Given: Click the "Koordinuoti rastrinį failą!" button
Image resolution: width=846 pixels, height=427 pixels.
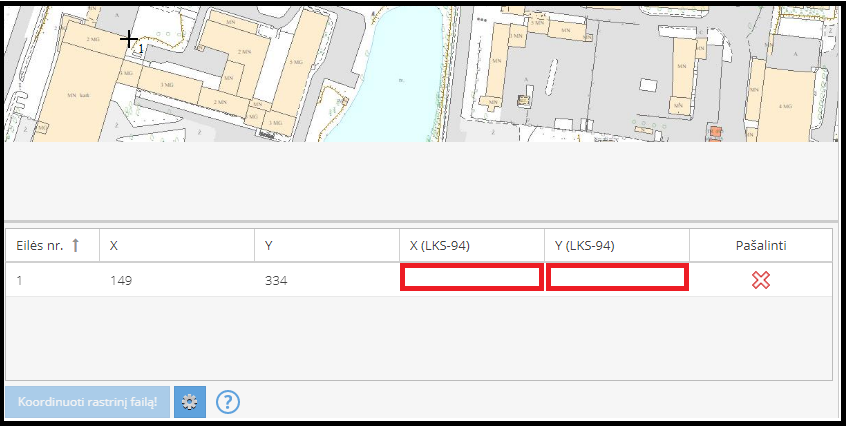Looking at the screenshot, I should click(87, 402).
